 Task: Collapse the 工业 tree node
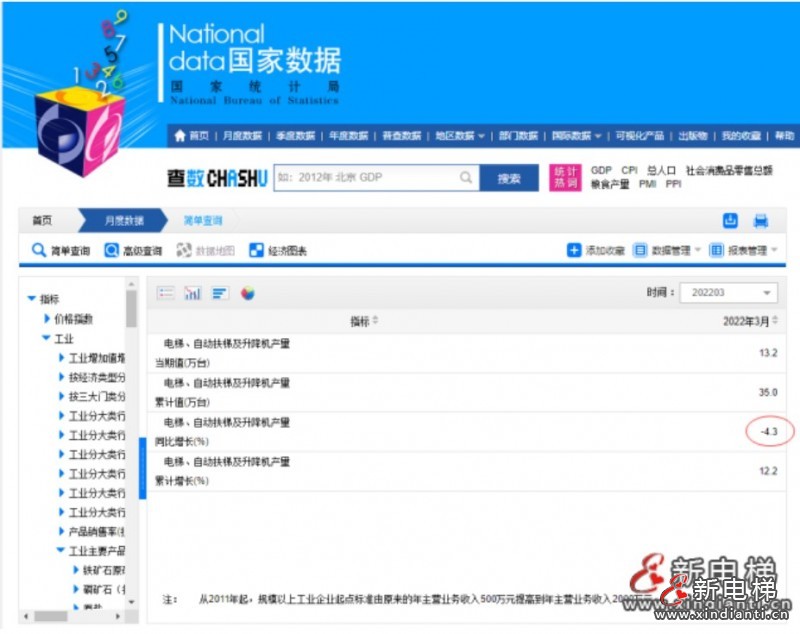click(47, 339)
